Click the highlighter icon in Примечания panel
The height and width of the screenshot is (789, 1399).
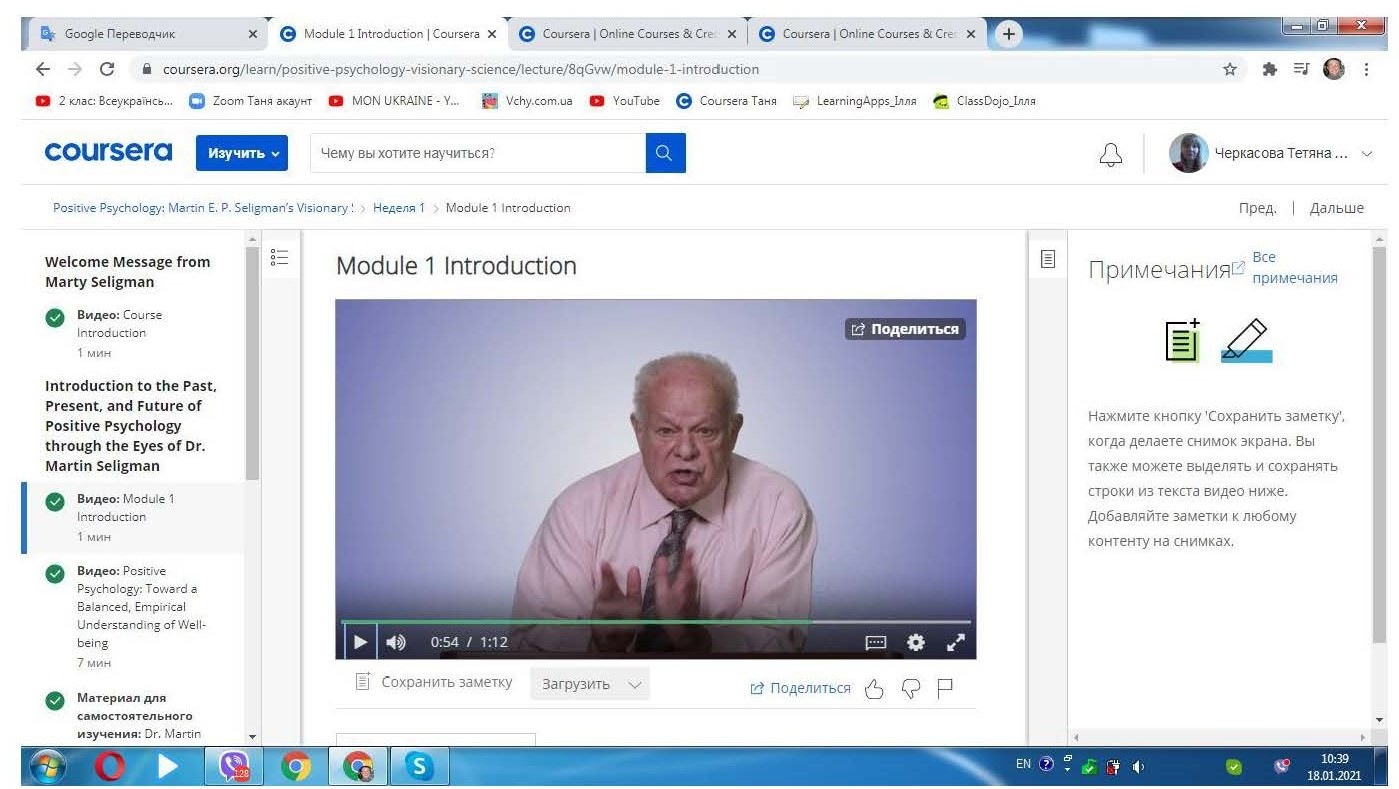(1246, 340)
